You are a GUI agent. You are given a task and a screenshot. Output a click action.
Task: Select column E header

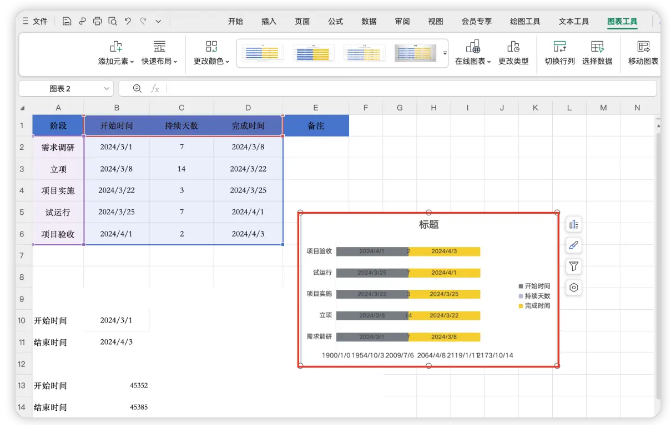(316, 108)
